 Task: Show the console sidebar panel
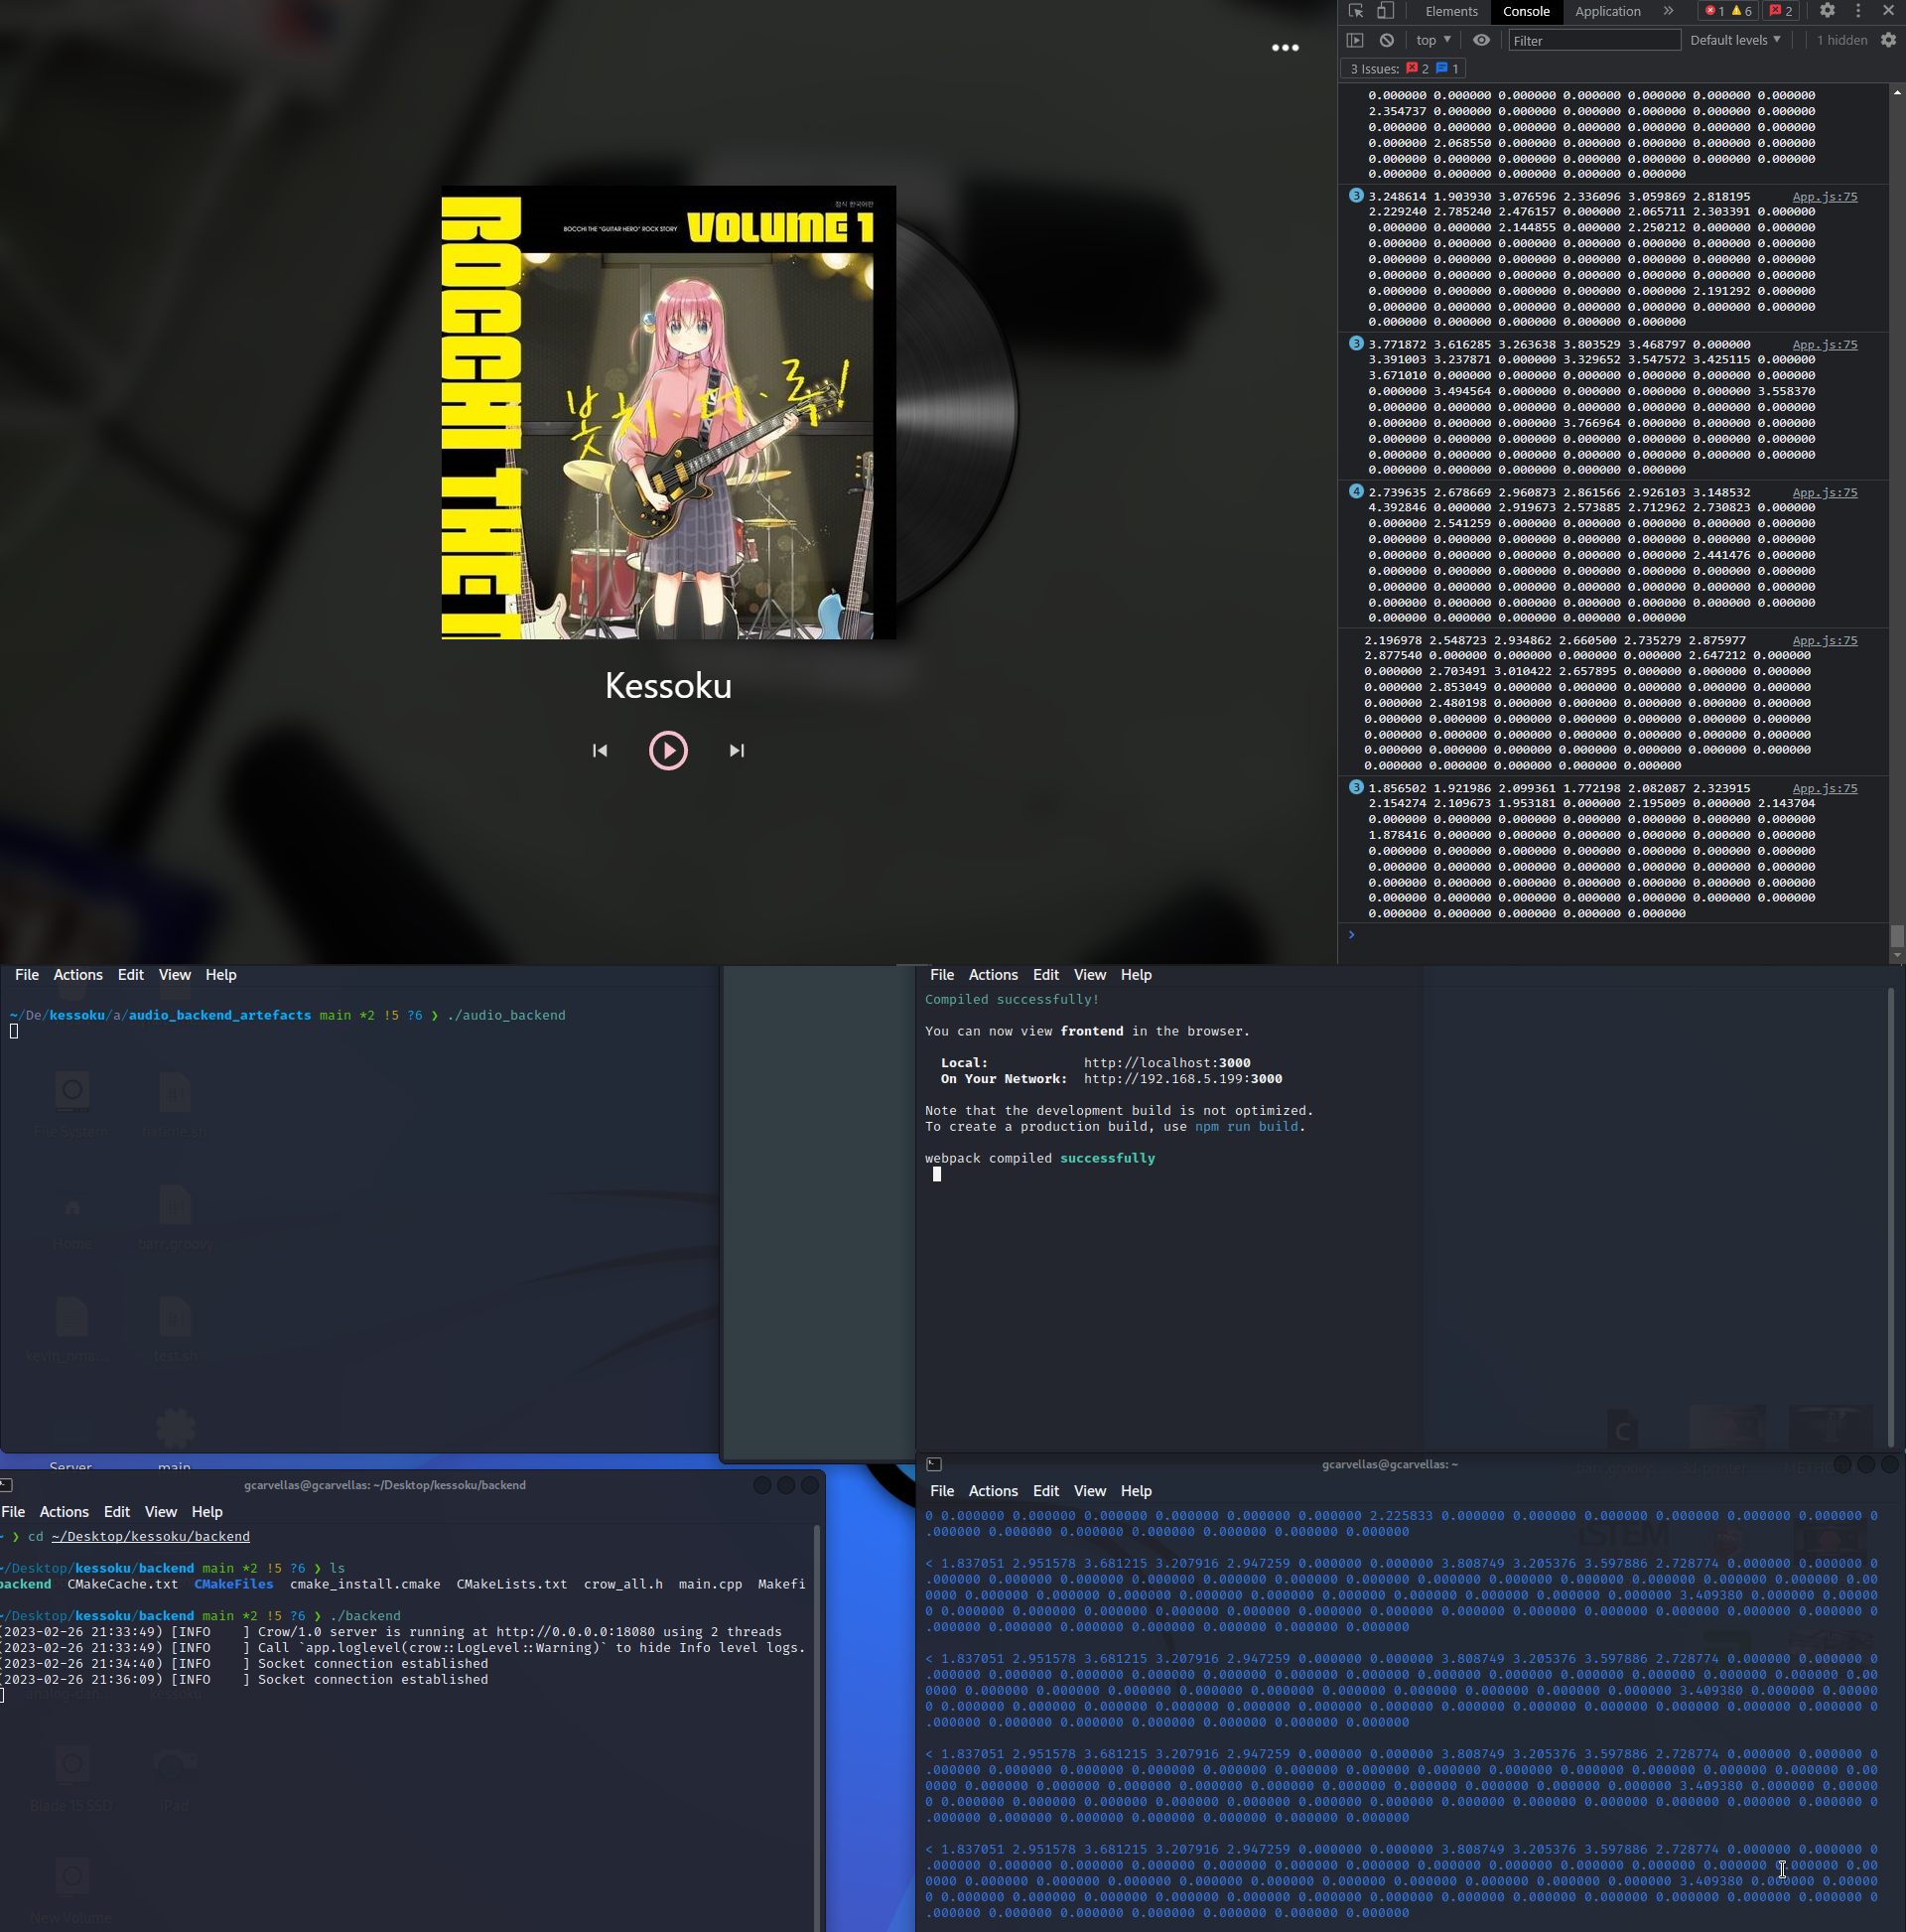point(1355,40)
